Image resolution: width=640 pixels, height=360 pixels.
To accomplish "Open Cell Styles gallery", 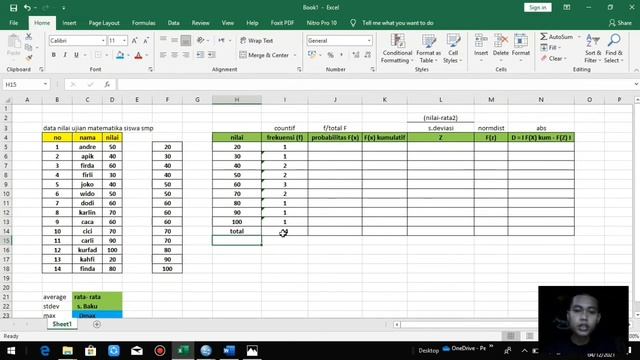I will click(453, 49).
